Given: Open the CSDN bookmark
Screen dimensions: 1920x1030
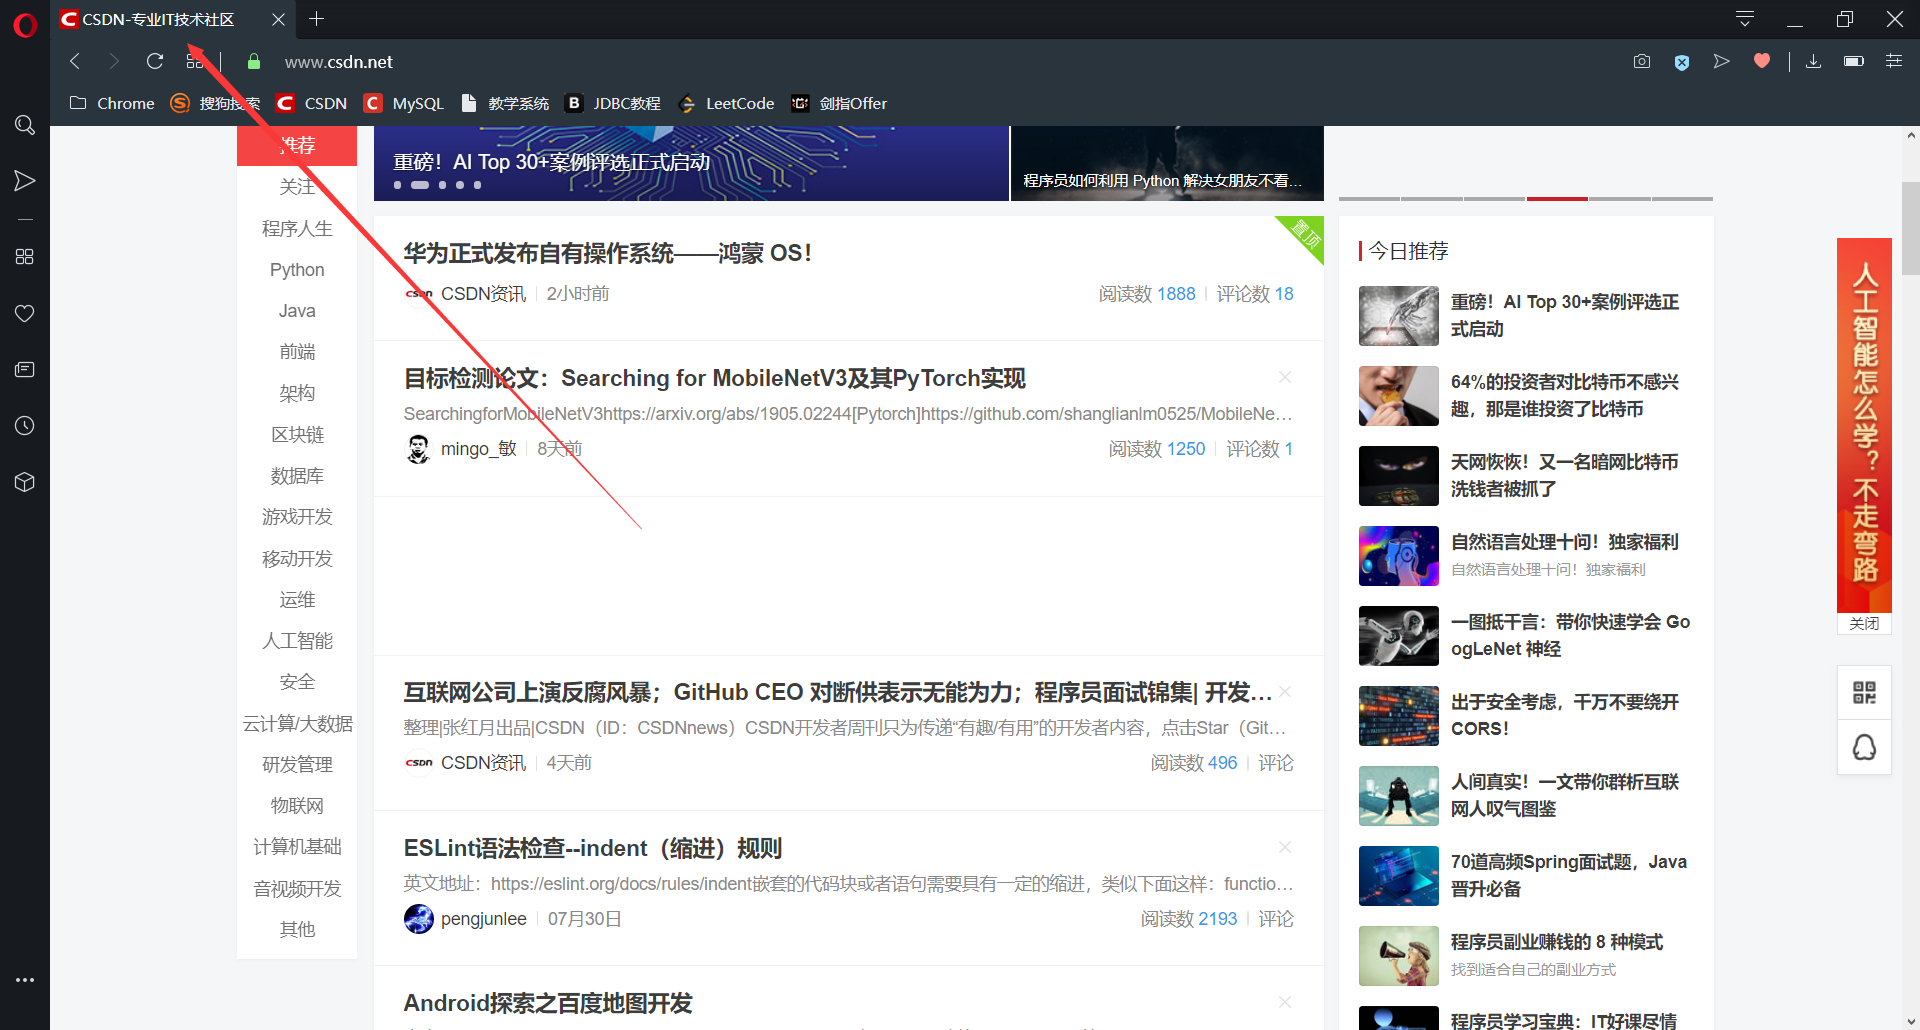Looking at the screenshot, I should [x=312, y=103].
